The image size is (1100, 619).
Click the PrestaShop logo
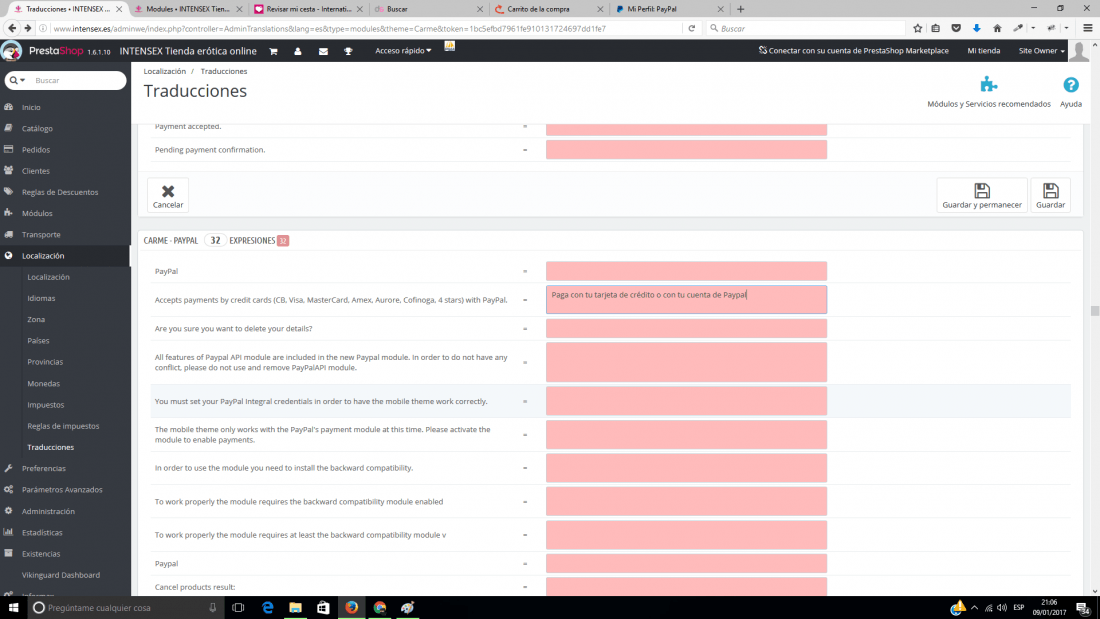[x=56, y=51]
